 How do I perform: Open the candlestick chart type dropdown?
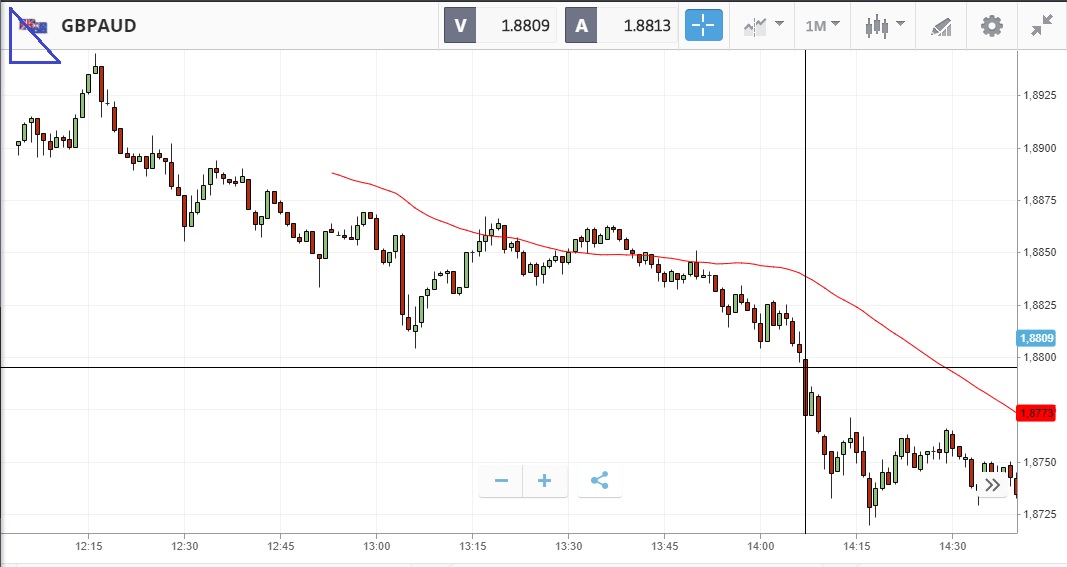[883, 26]
